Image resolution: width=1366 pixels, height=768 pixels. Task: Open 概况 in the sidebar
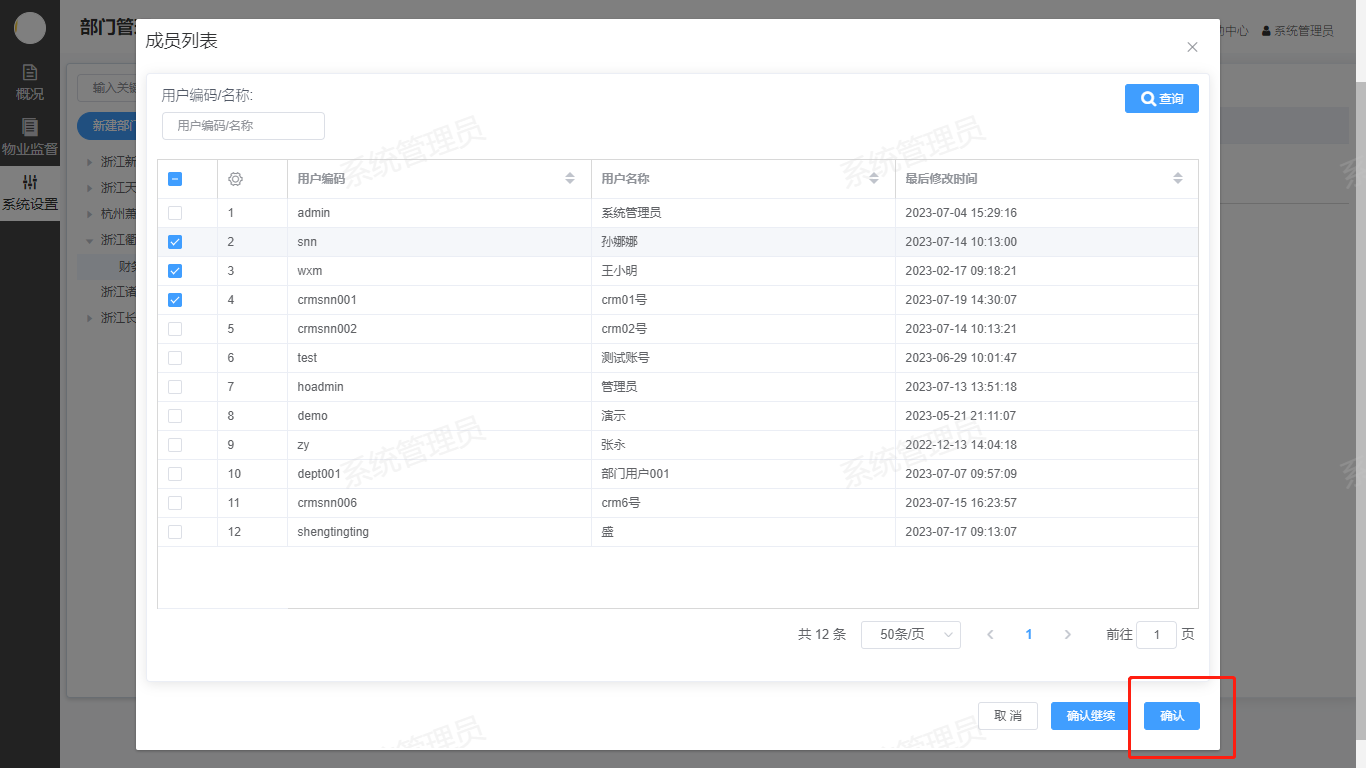30,82
